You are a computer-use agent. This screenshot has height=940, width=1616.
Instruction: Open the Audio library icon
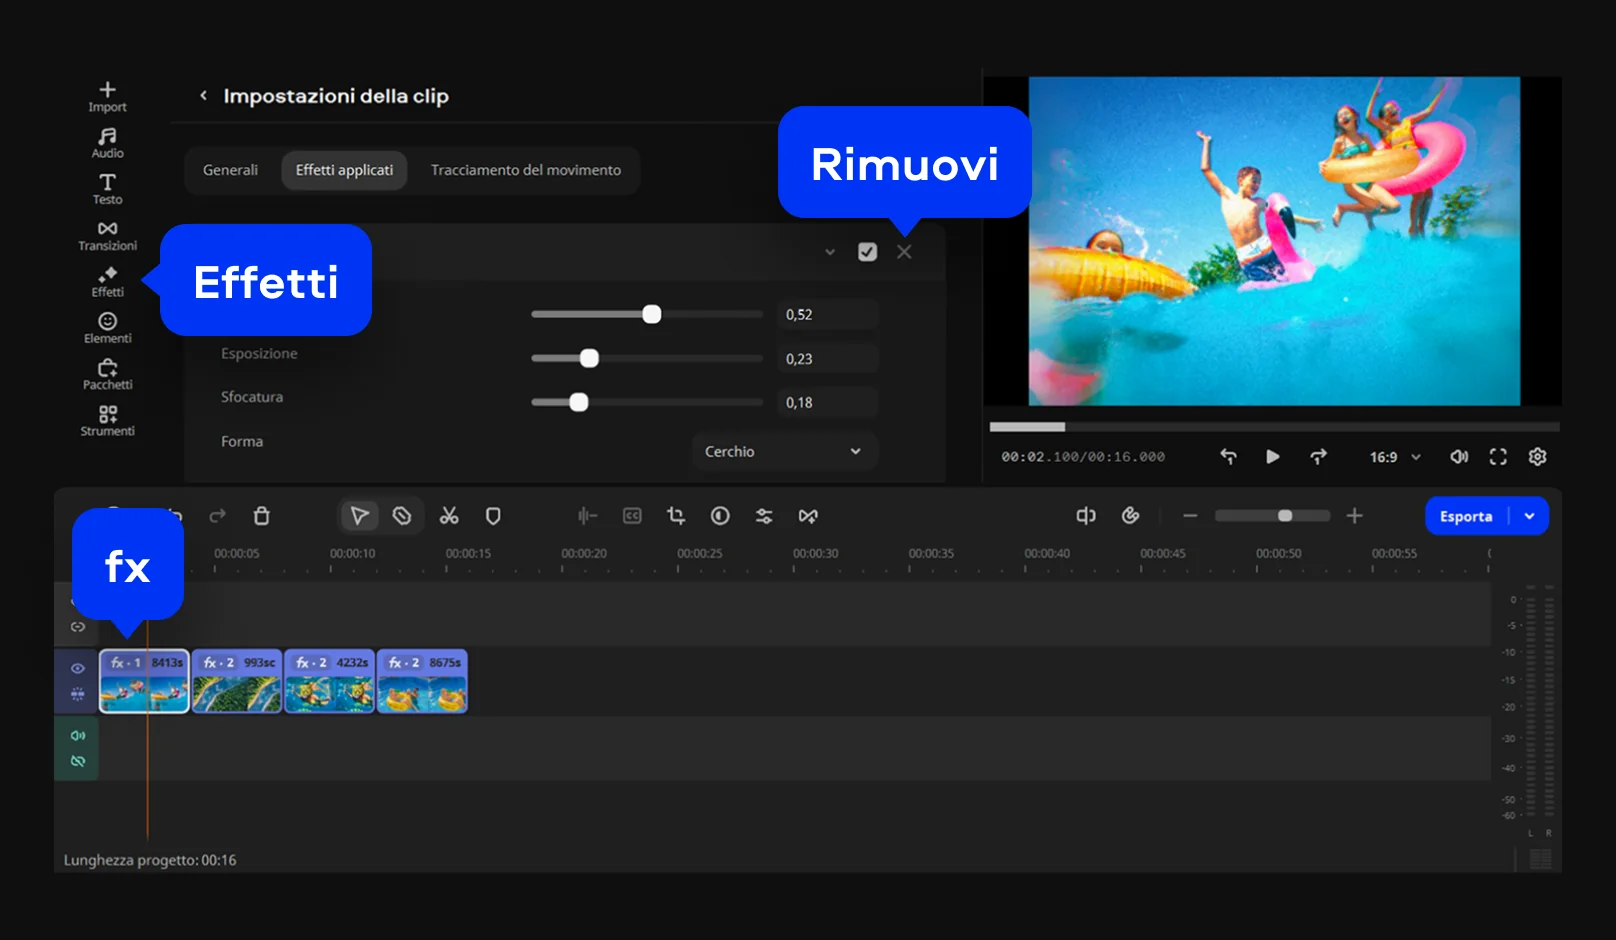pyautogui.click(x=107, y=142)
